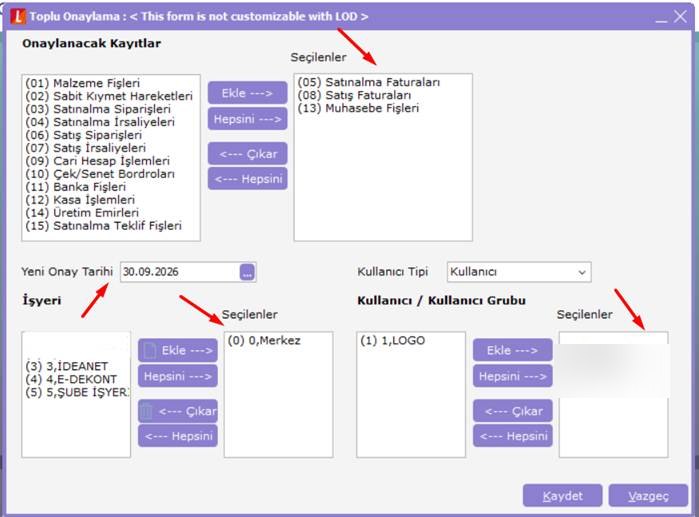Select (10) Çek/Senet Bordroları

coord(100,174)
